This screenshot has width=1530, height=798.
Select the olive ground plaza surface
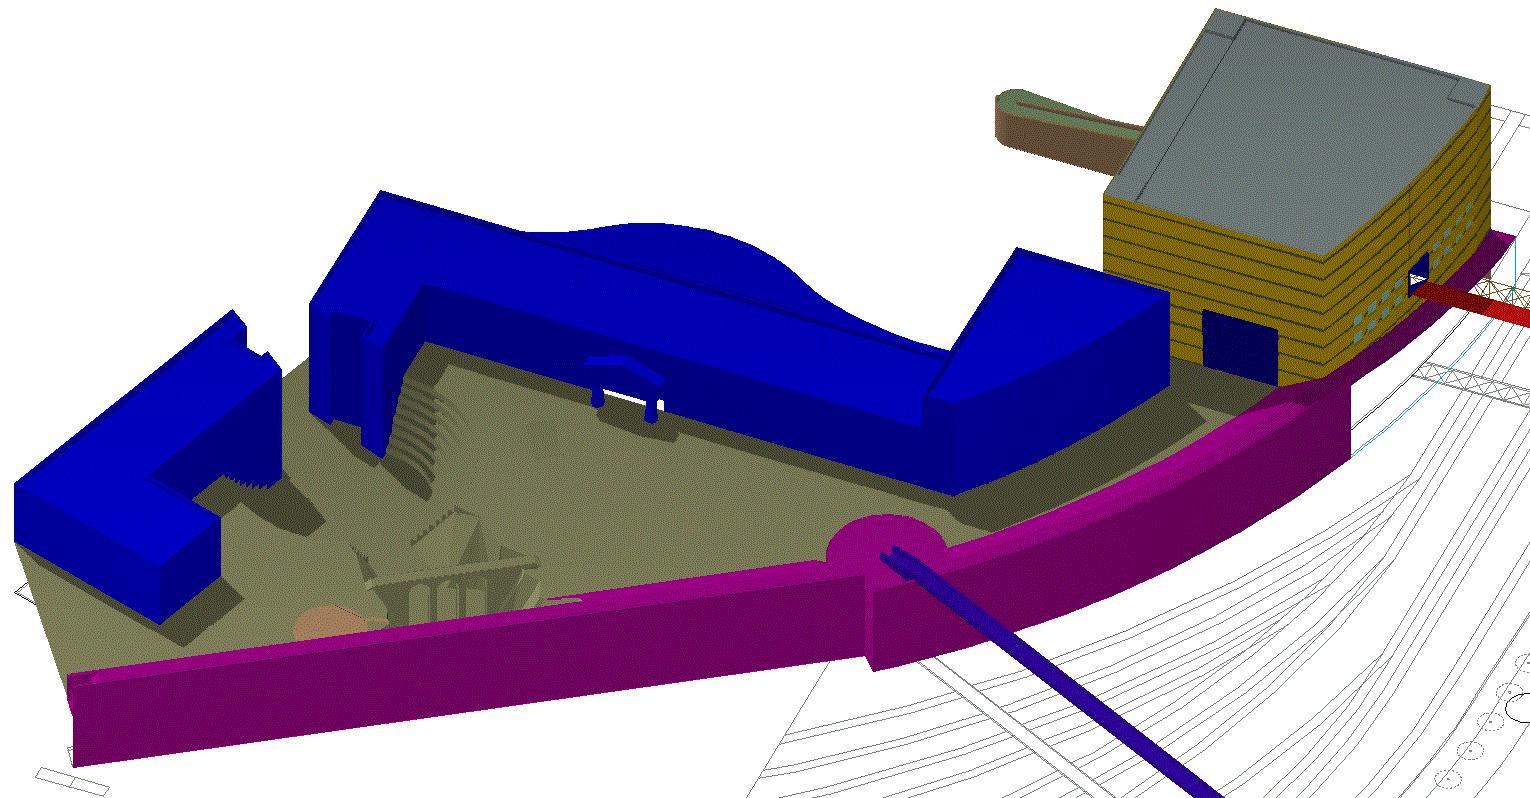(640, 500)
